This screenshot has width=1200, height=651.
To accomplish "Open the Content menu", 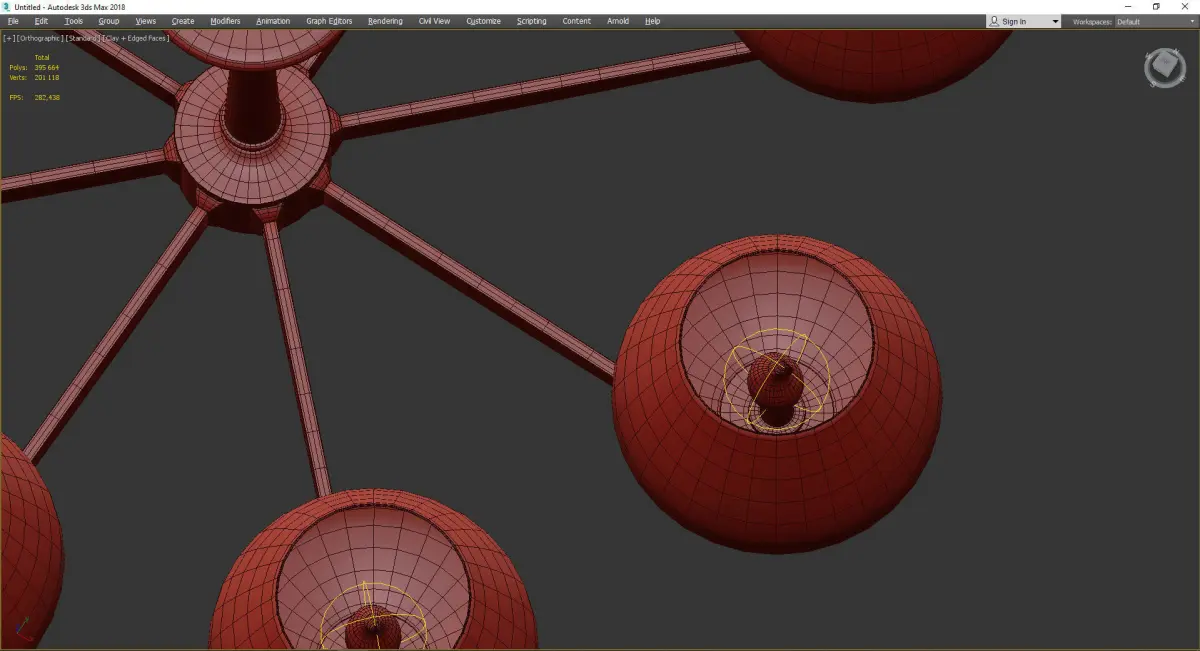I will tap(576, 21).
